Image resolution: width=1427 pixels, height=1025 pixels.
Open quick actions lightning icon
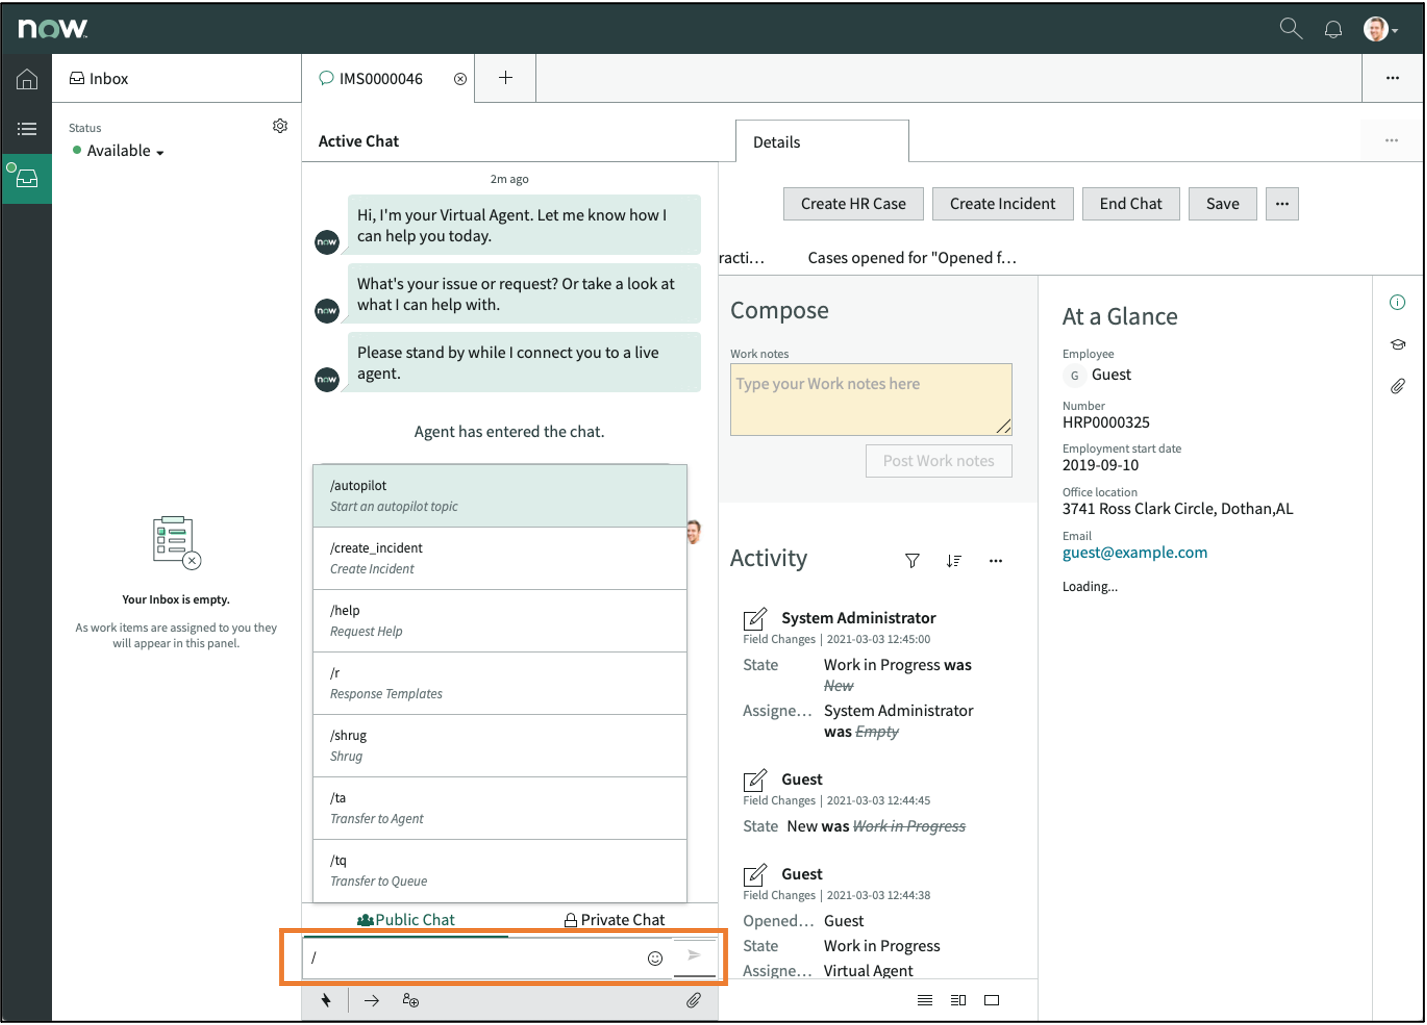[x=326, y=1001]
